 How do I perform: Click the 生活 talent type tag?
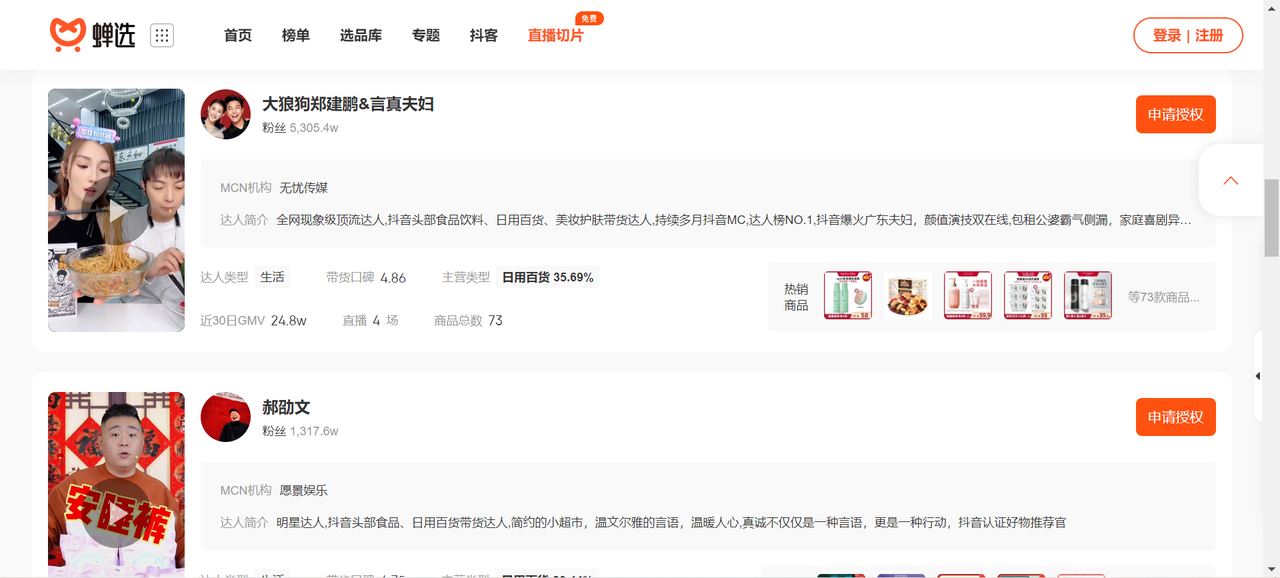point(272,277)
